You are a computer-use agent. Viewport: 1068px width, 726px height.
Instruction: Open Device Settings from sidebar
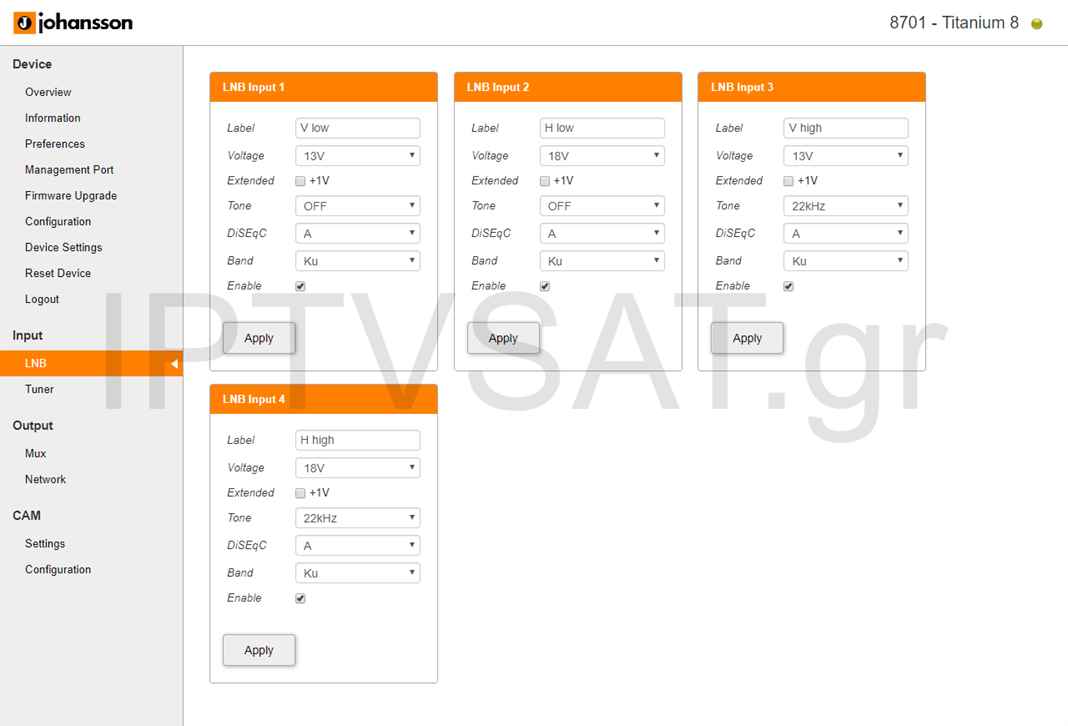[x=64, y=247]
